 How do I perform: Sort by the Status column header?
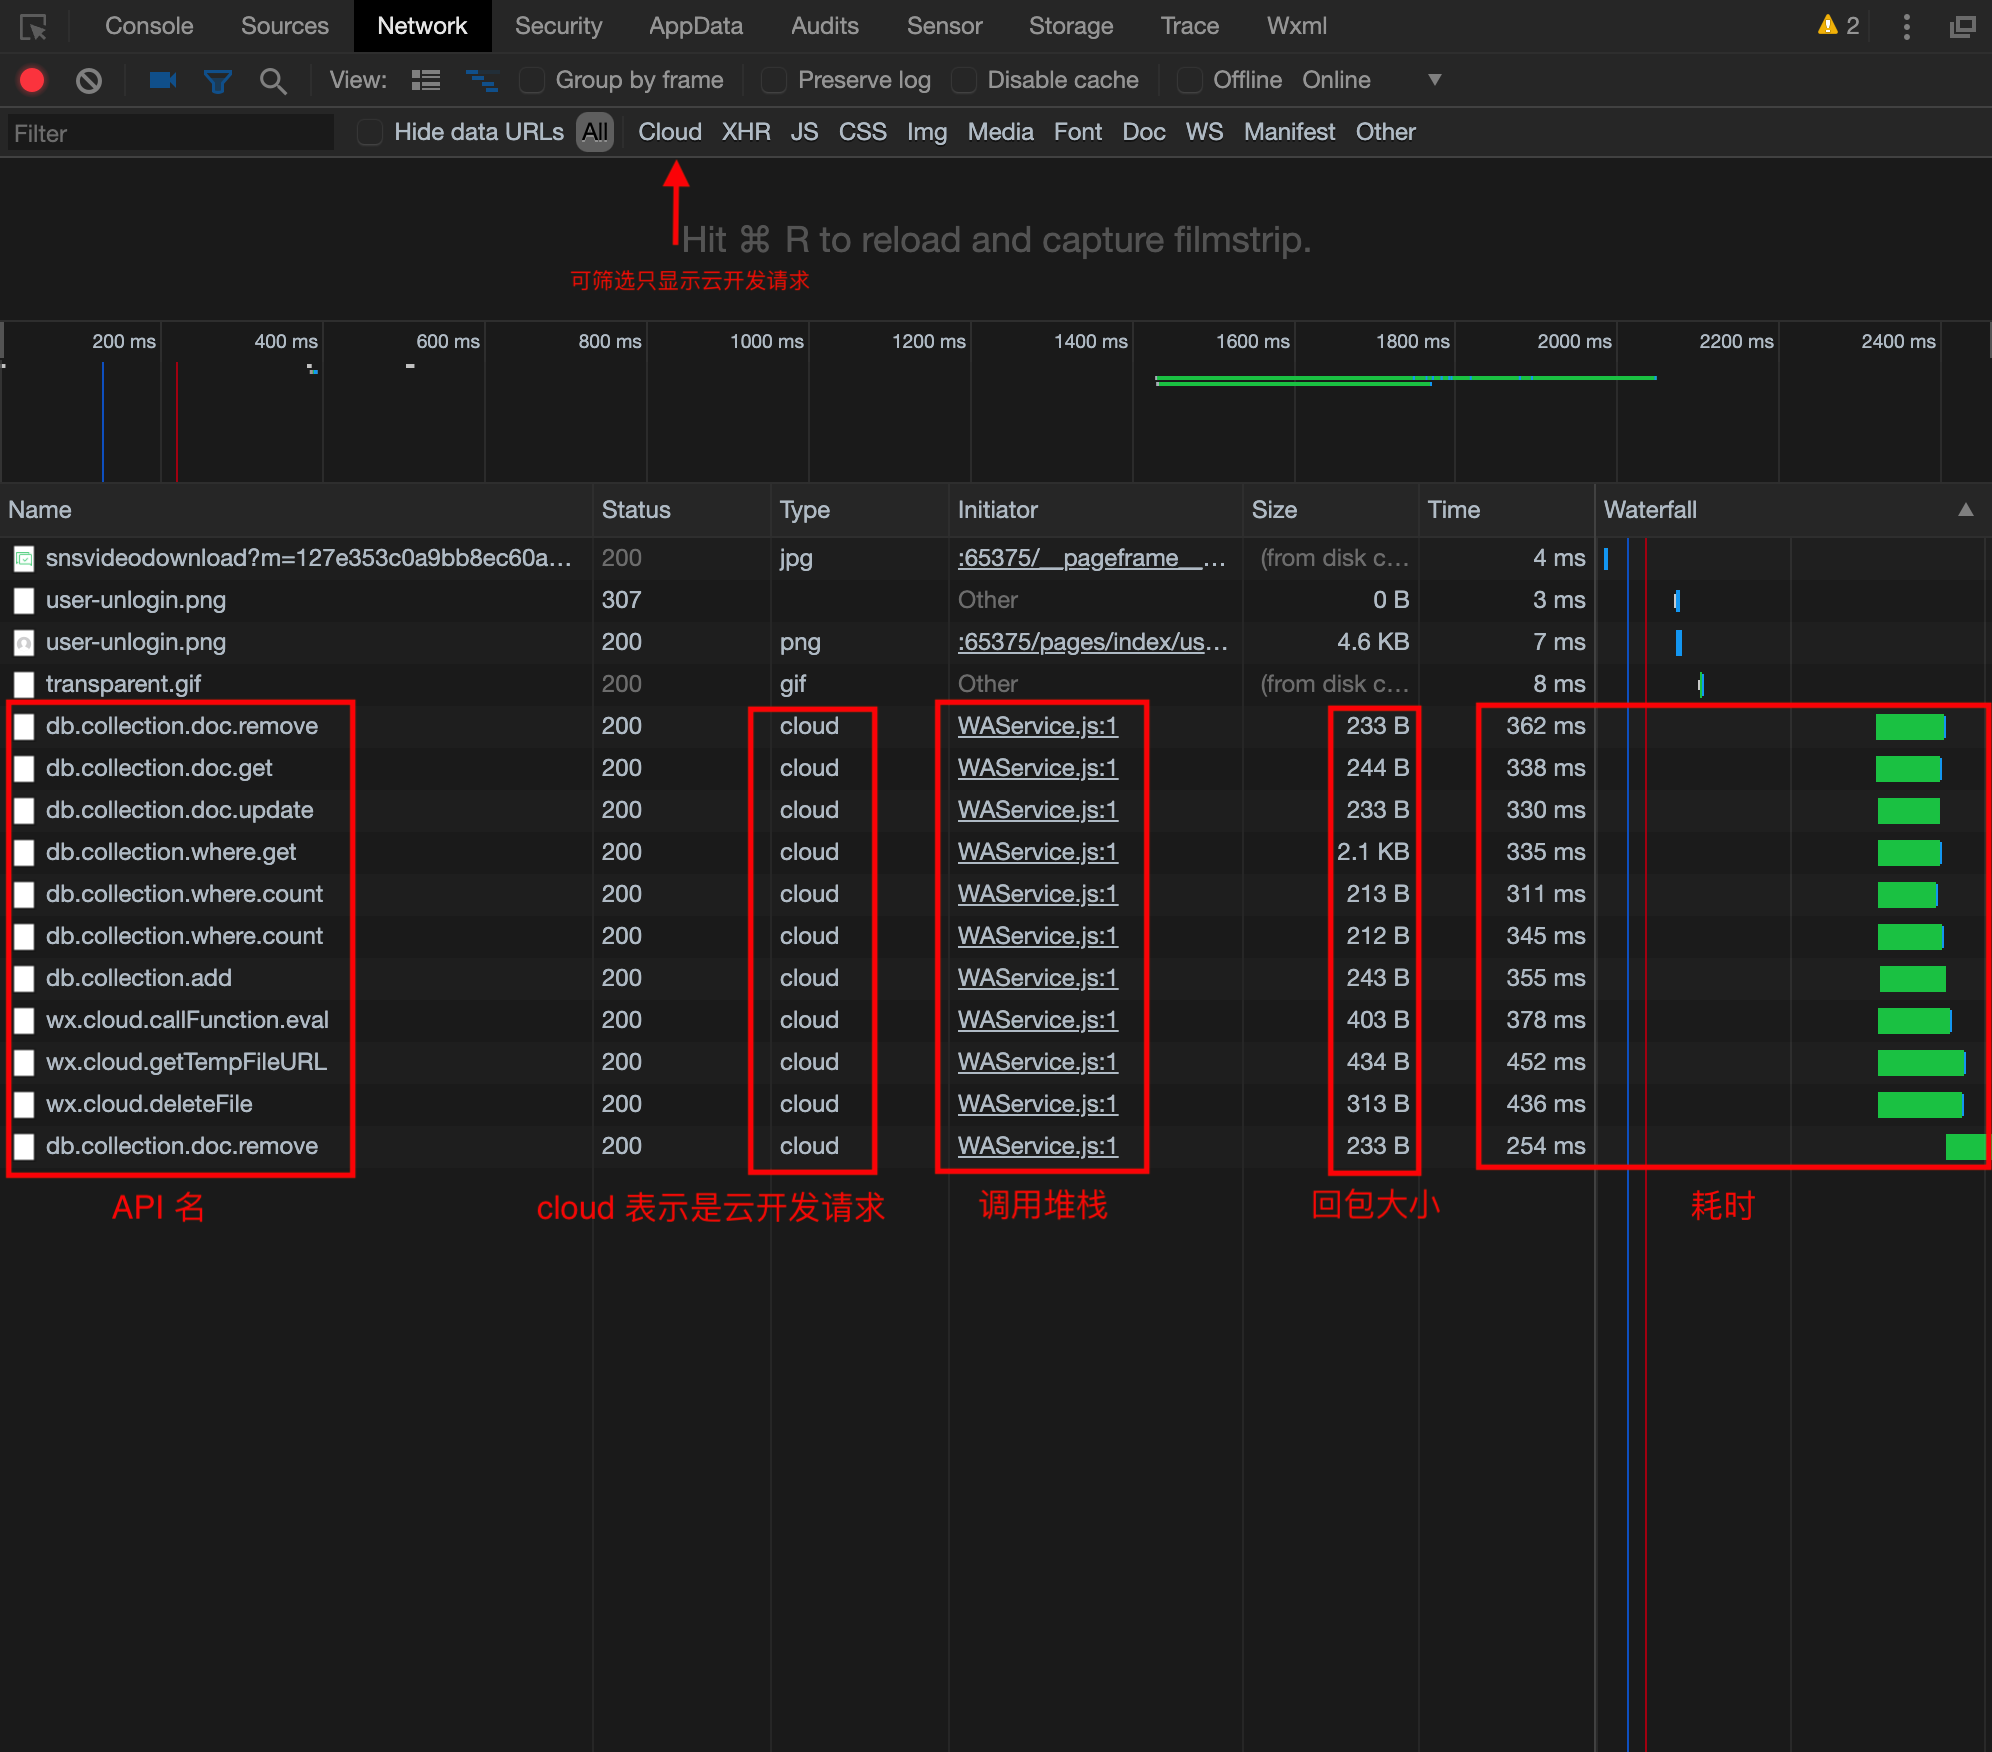tap(683, 510)
